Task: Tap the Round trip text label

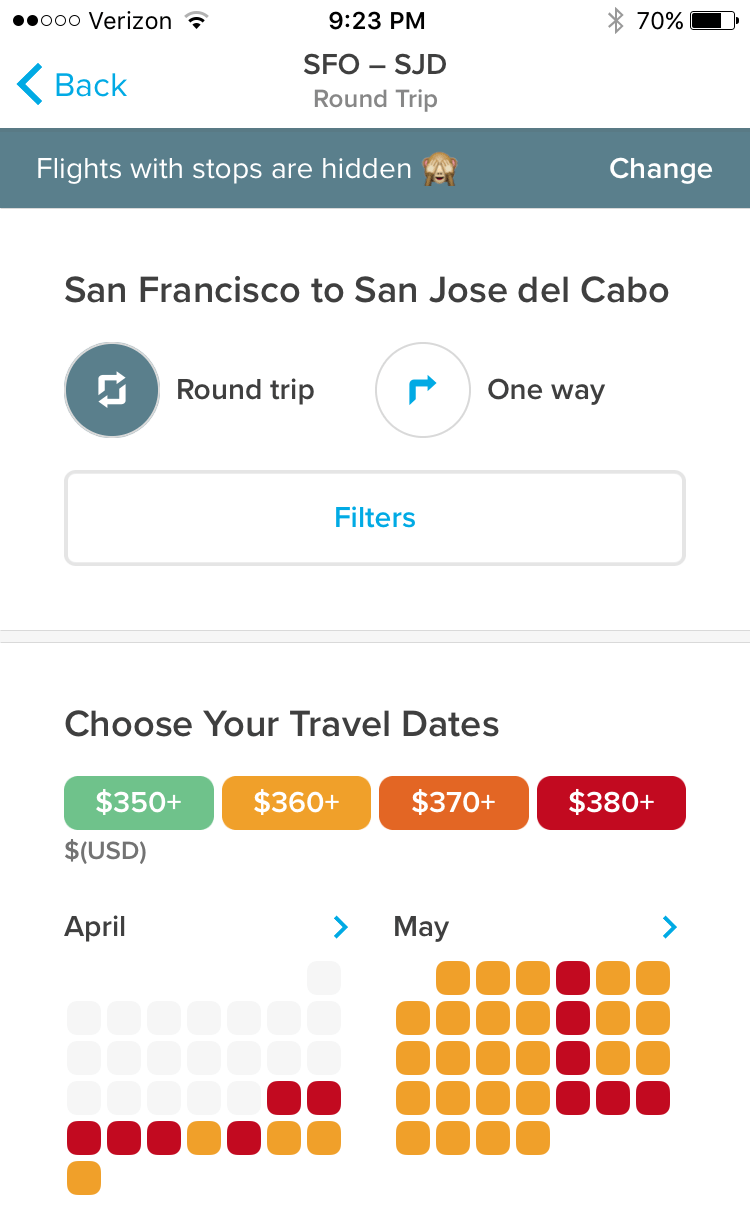Action: click(245, 390)
